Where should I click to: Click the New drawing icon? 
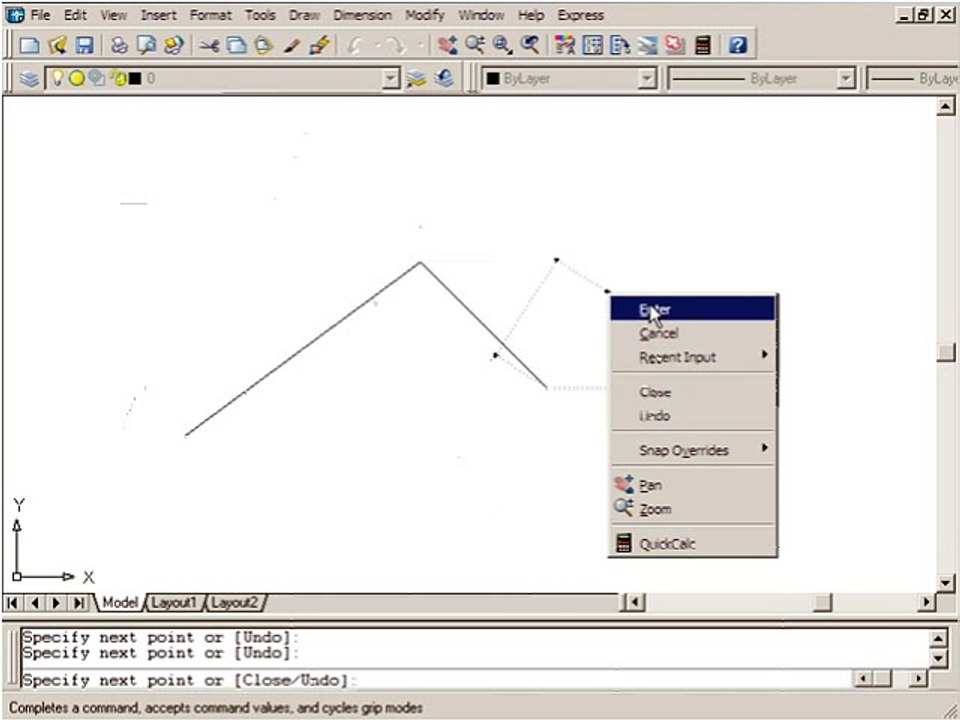29,45
